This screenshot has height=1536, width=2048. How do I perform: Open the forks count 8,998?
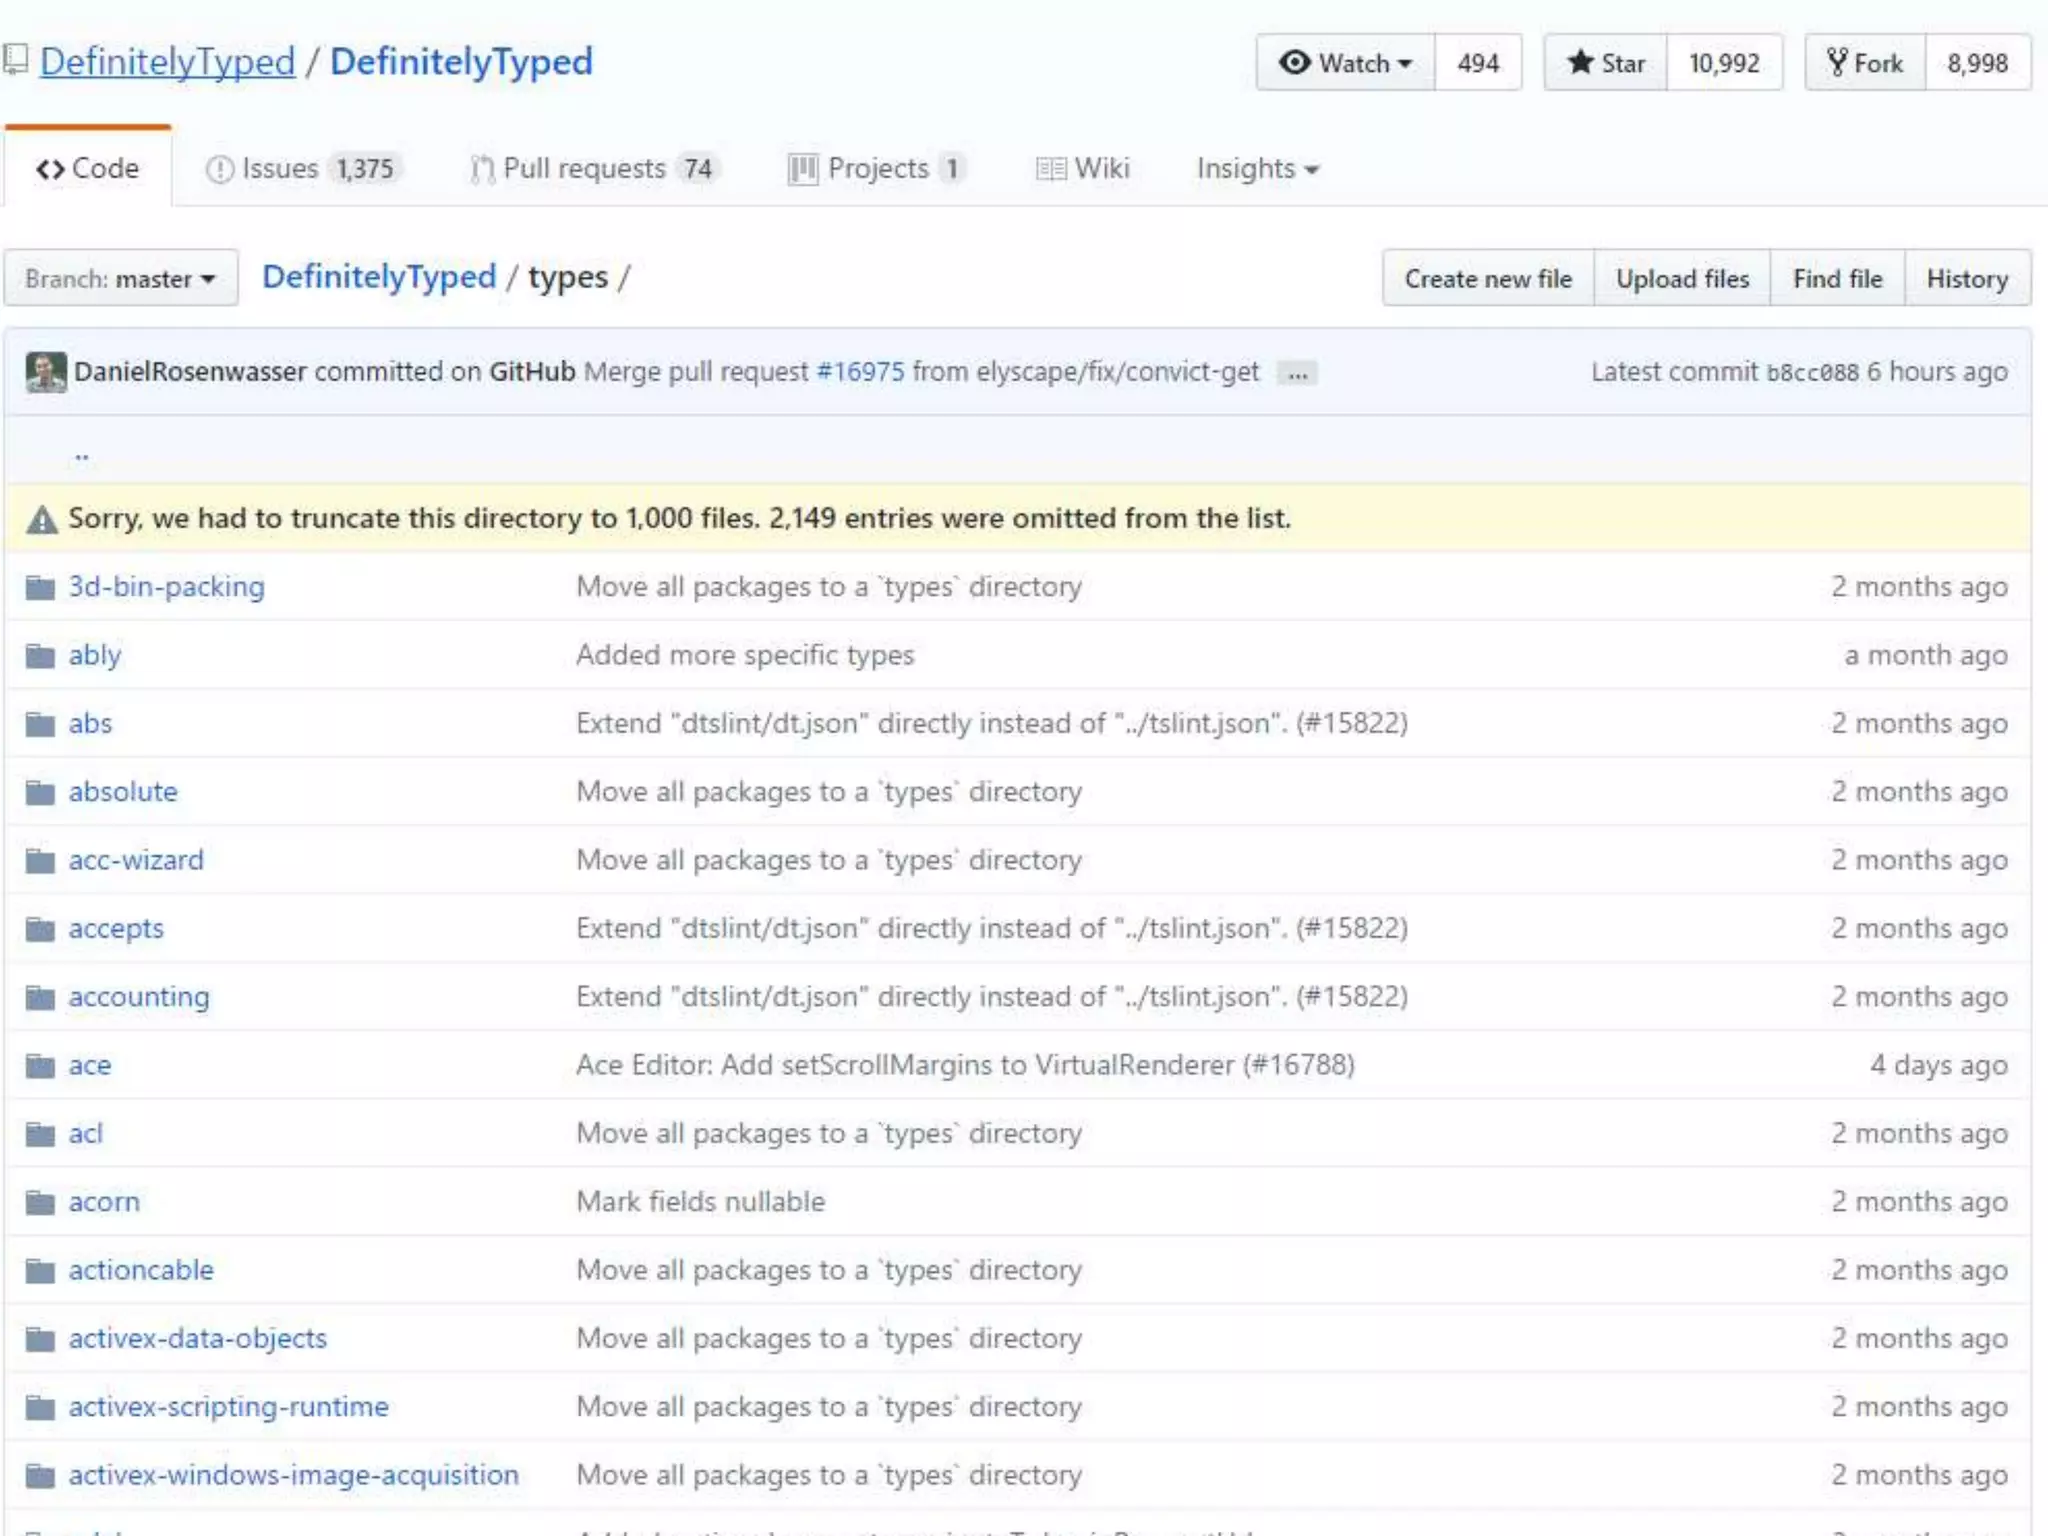tap(1977, 63)
